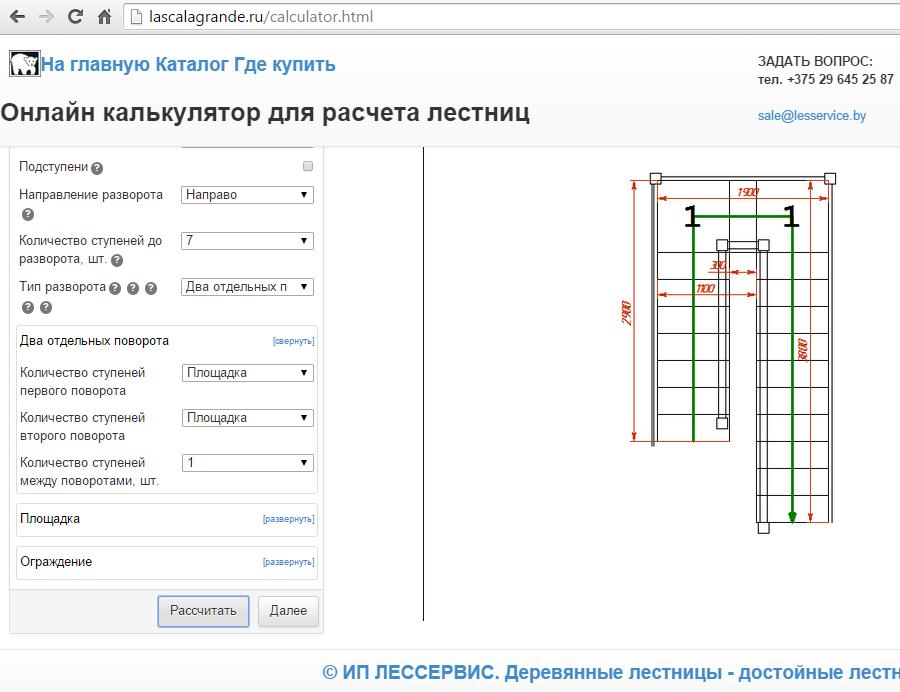
Task: Go to the browser home page icon
Action: (104, 17)
